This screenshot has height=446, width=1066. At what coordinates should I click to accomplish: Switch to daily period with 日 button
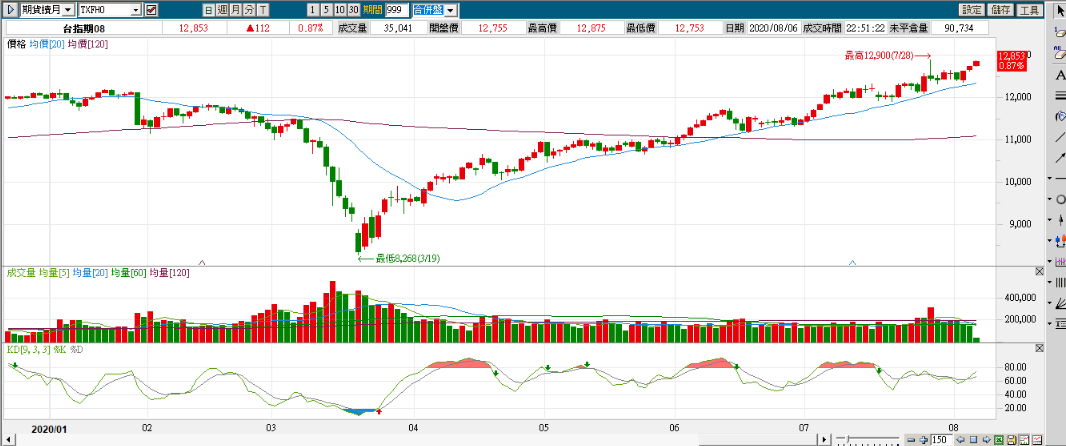(x=209, y=9)
